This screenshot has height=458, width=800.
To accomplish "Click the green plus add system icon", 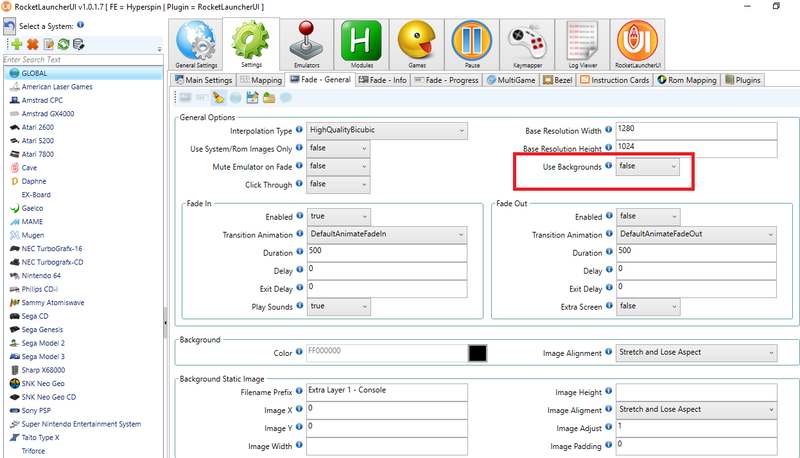I will [x=16, y=44].
